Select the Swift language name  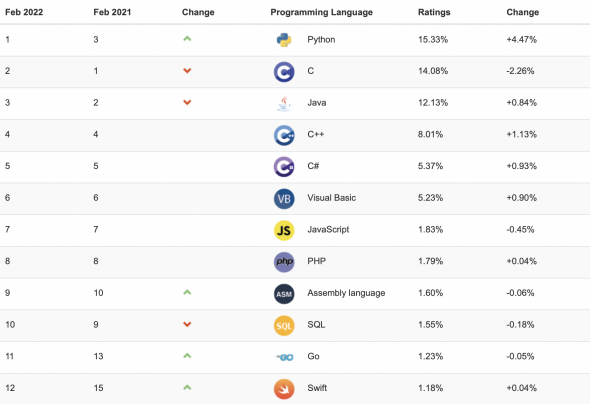(317, 388)
